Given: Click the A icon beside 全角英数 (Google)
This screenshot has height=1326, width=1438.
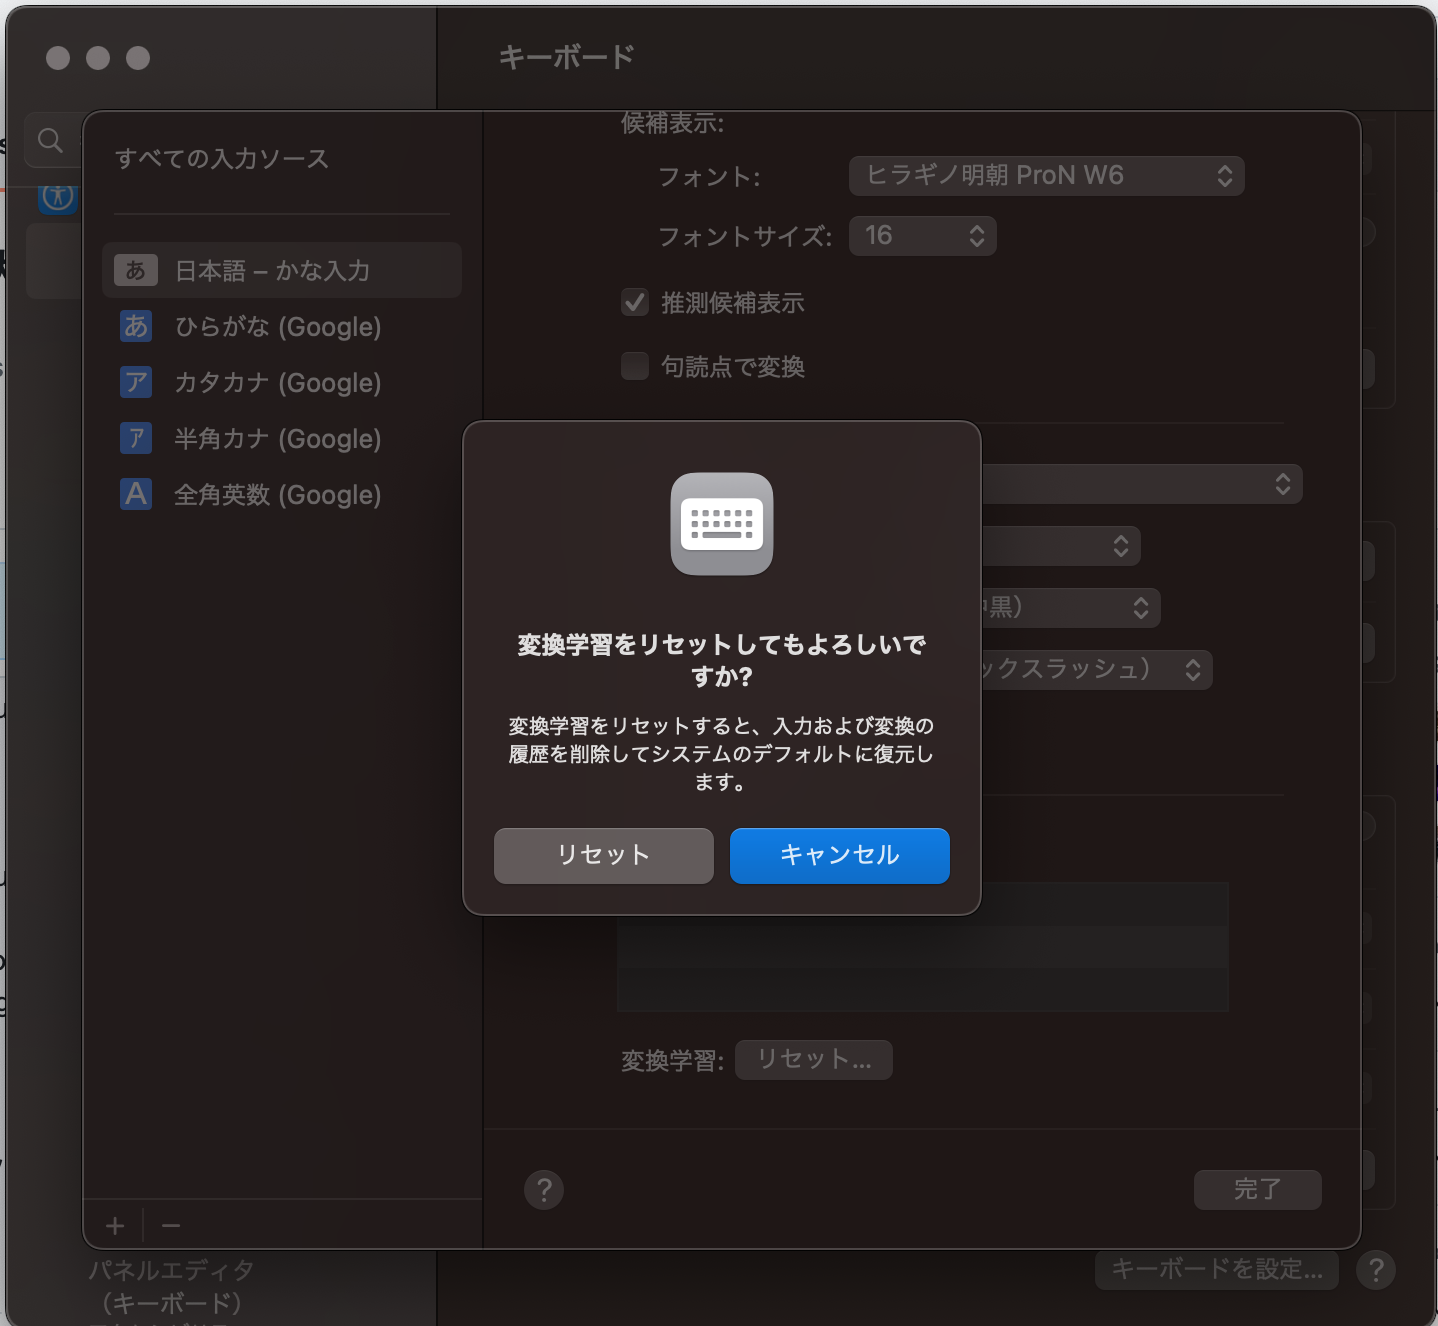Looking at the screenshot, I should click(x=136, y=494).
